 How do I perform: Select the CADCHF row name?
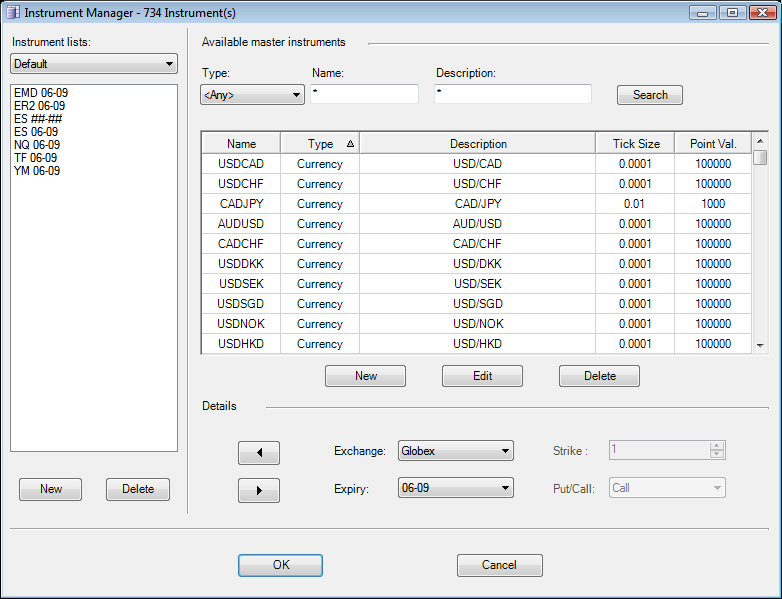pos(241,243)
